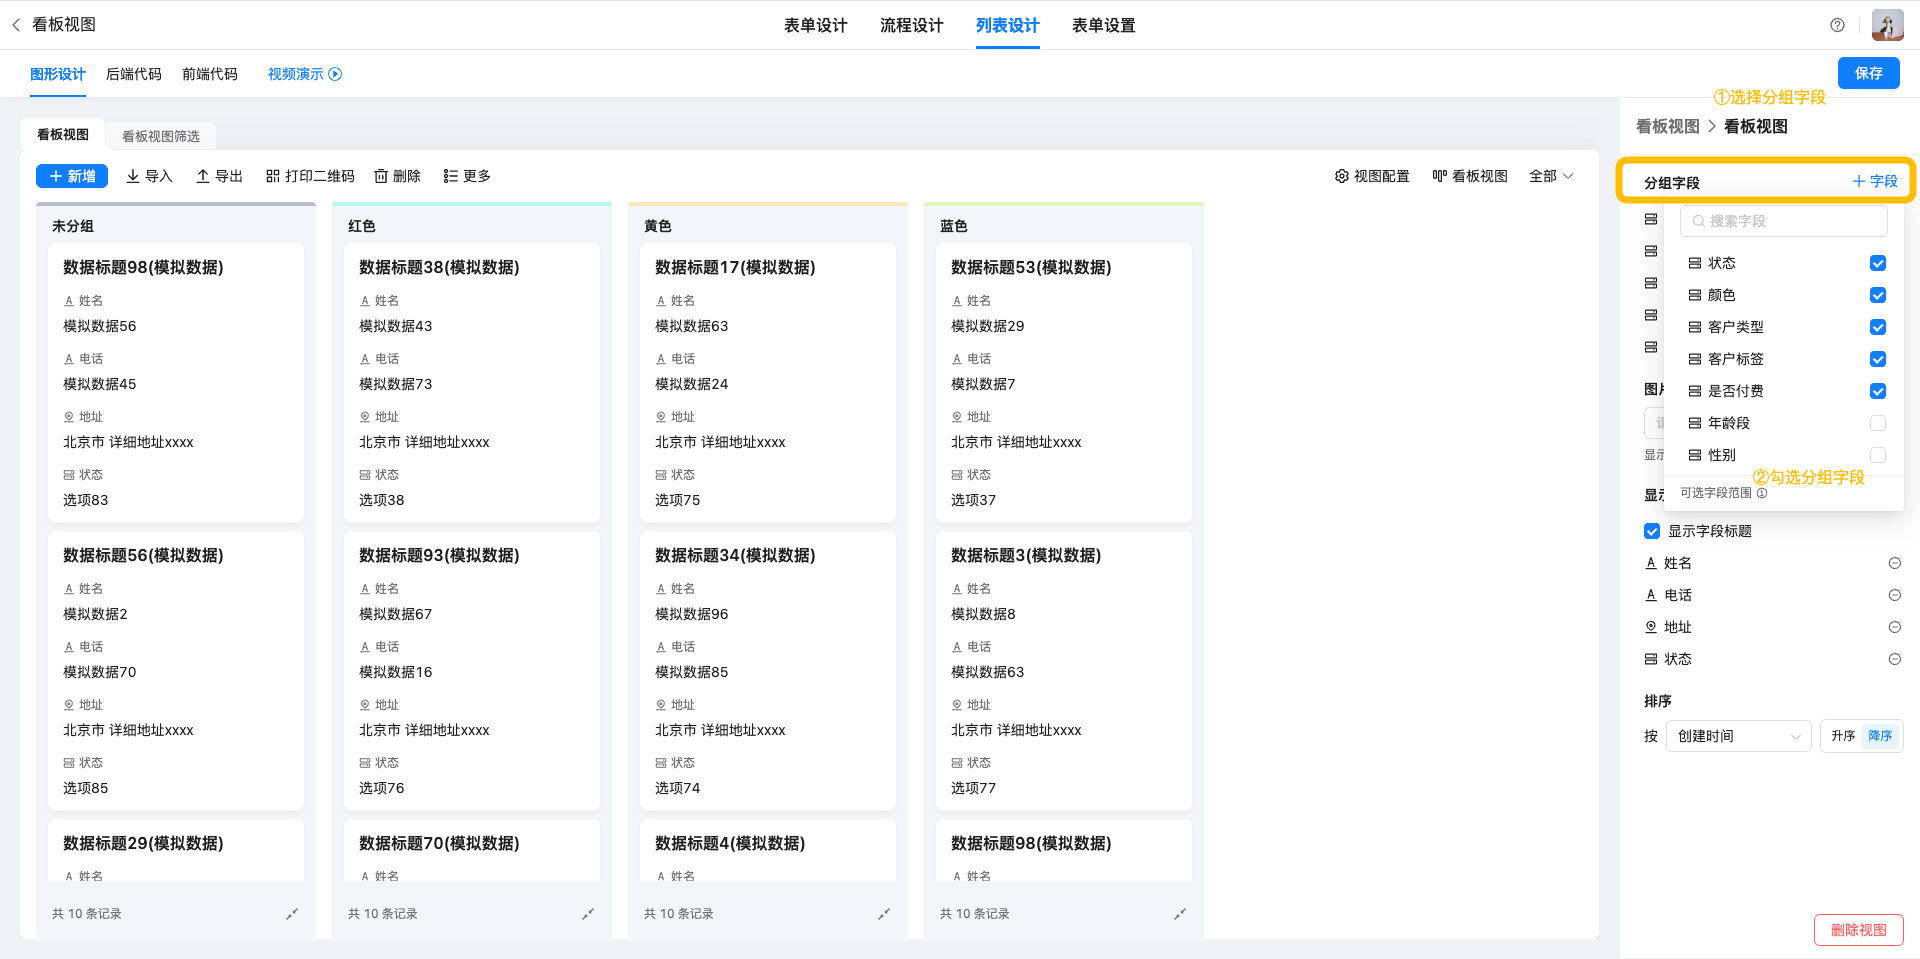Open the 后端代码 tab
The width and height of the screenshot is (1920, 959).
pos(134,74)
